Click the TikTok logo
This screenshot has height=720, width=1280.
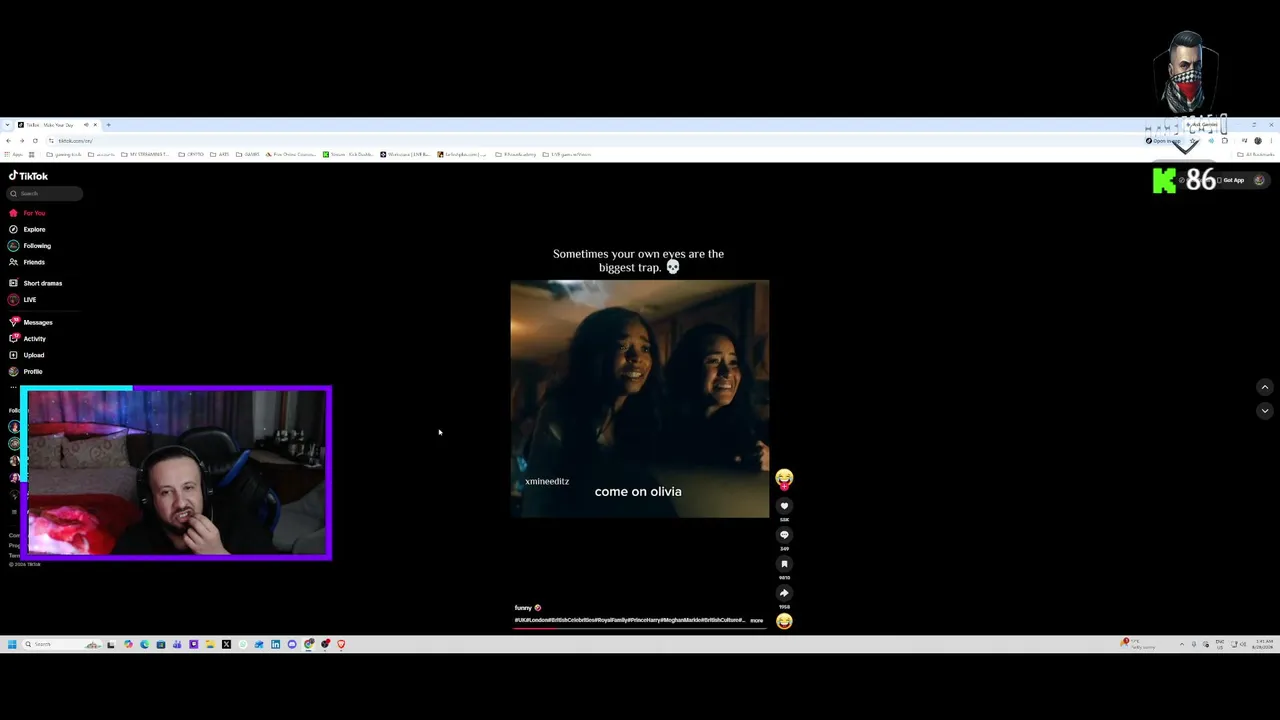point(28,176)
